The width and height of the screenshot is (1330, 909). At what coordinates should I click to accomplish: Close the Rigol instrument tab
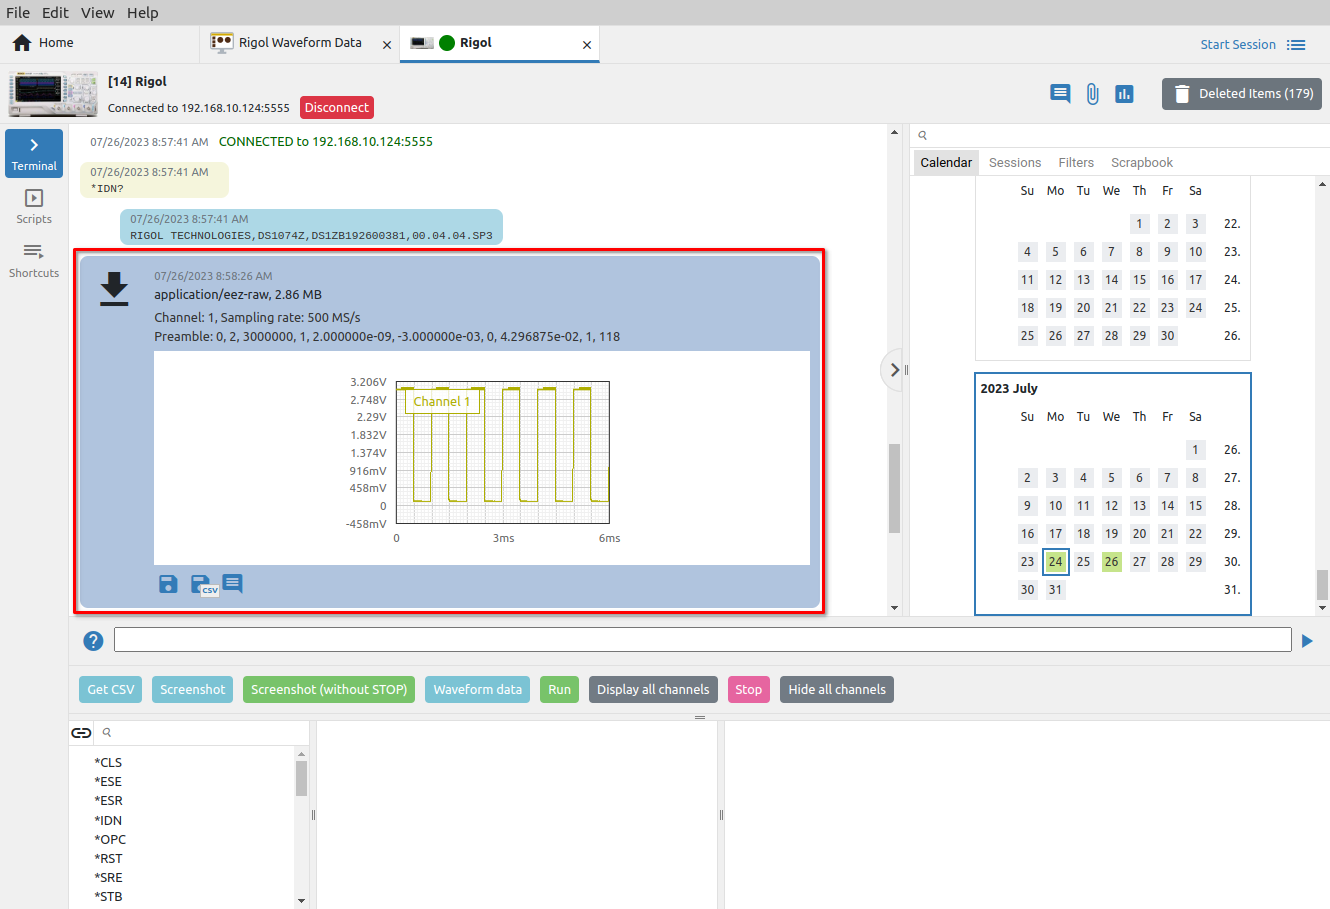(x=587, y=45)
